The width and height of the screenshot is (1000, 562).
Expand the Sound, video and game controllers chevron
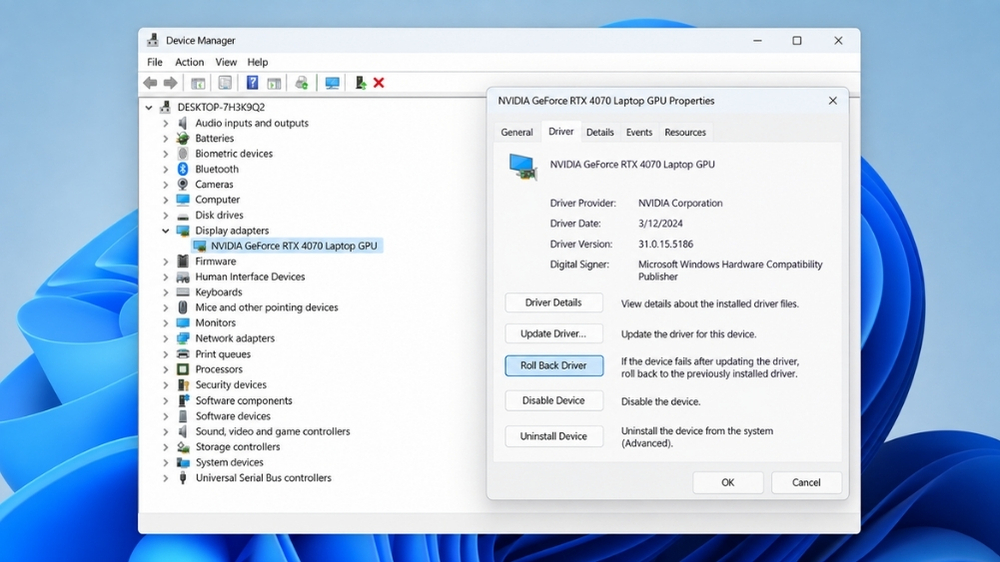pyautogui.click(x=165, y=432)
